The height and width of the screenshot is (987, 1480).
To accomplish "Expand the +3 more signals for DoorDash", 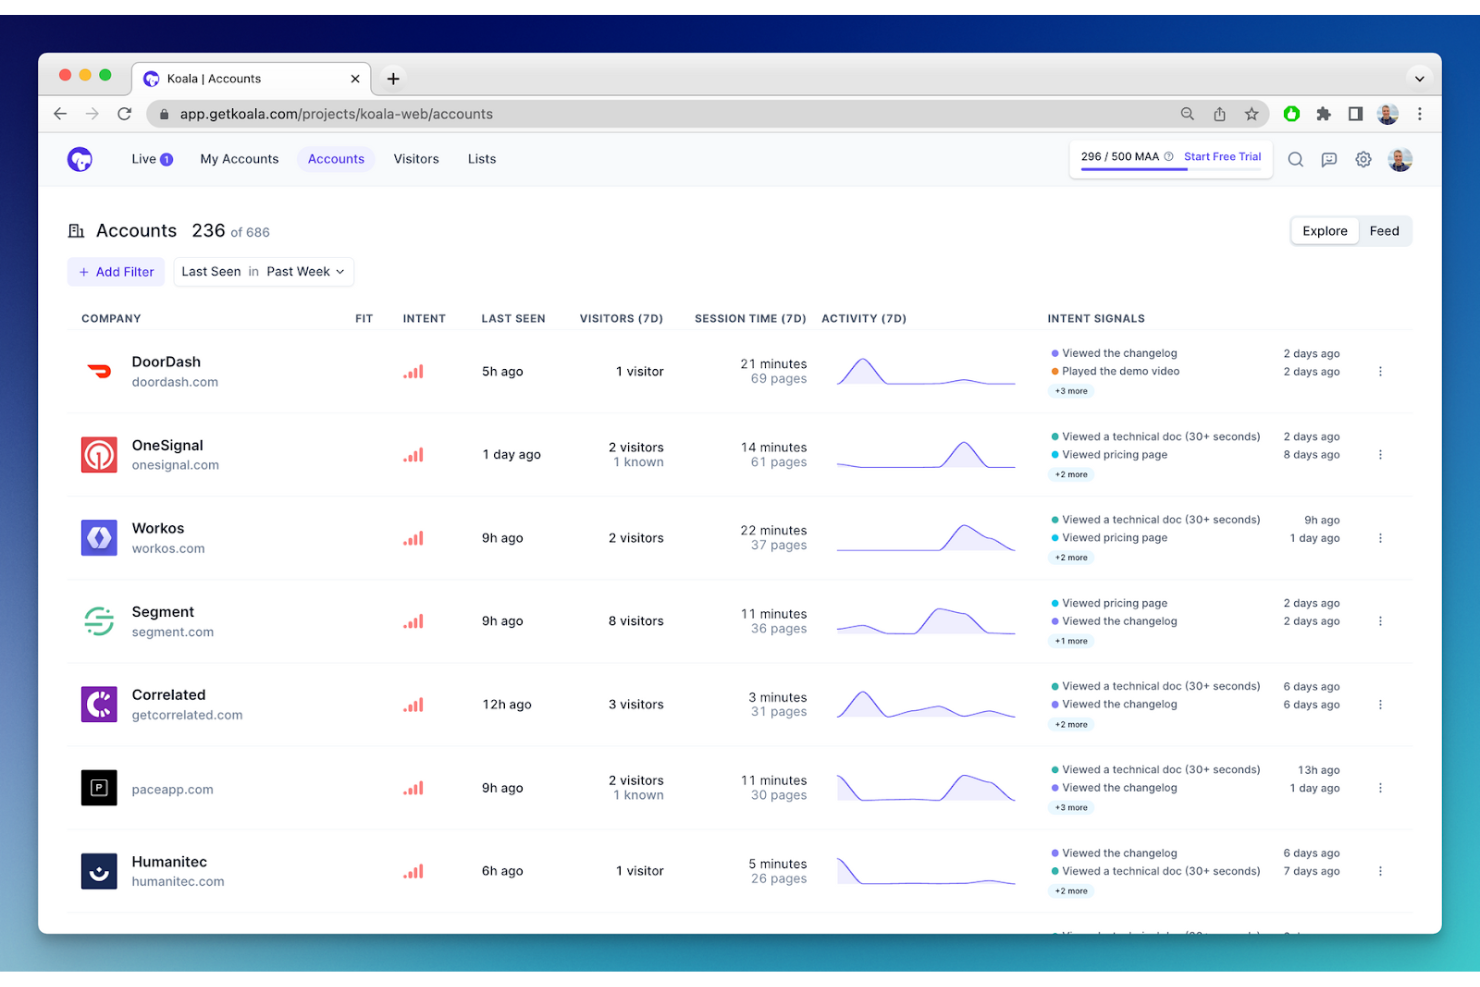I will click(1071, 391).
